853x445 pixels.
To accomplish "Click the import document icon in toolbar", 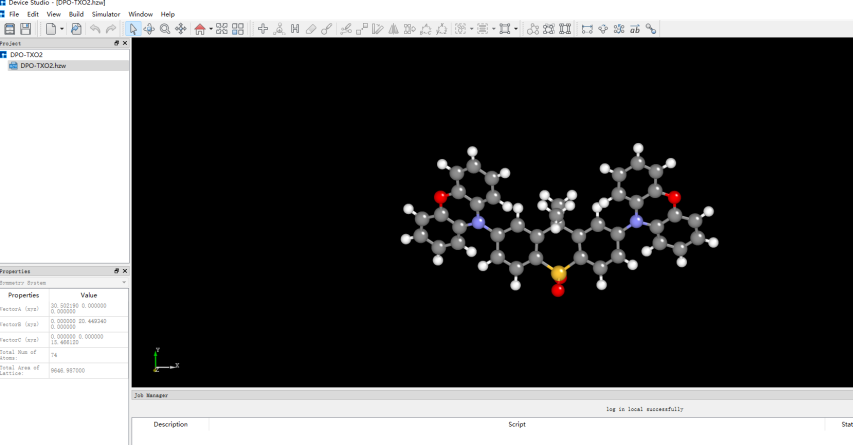I will point(76,29).
